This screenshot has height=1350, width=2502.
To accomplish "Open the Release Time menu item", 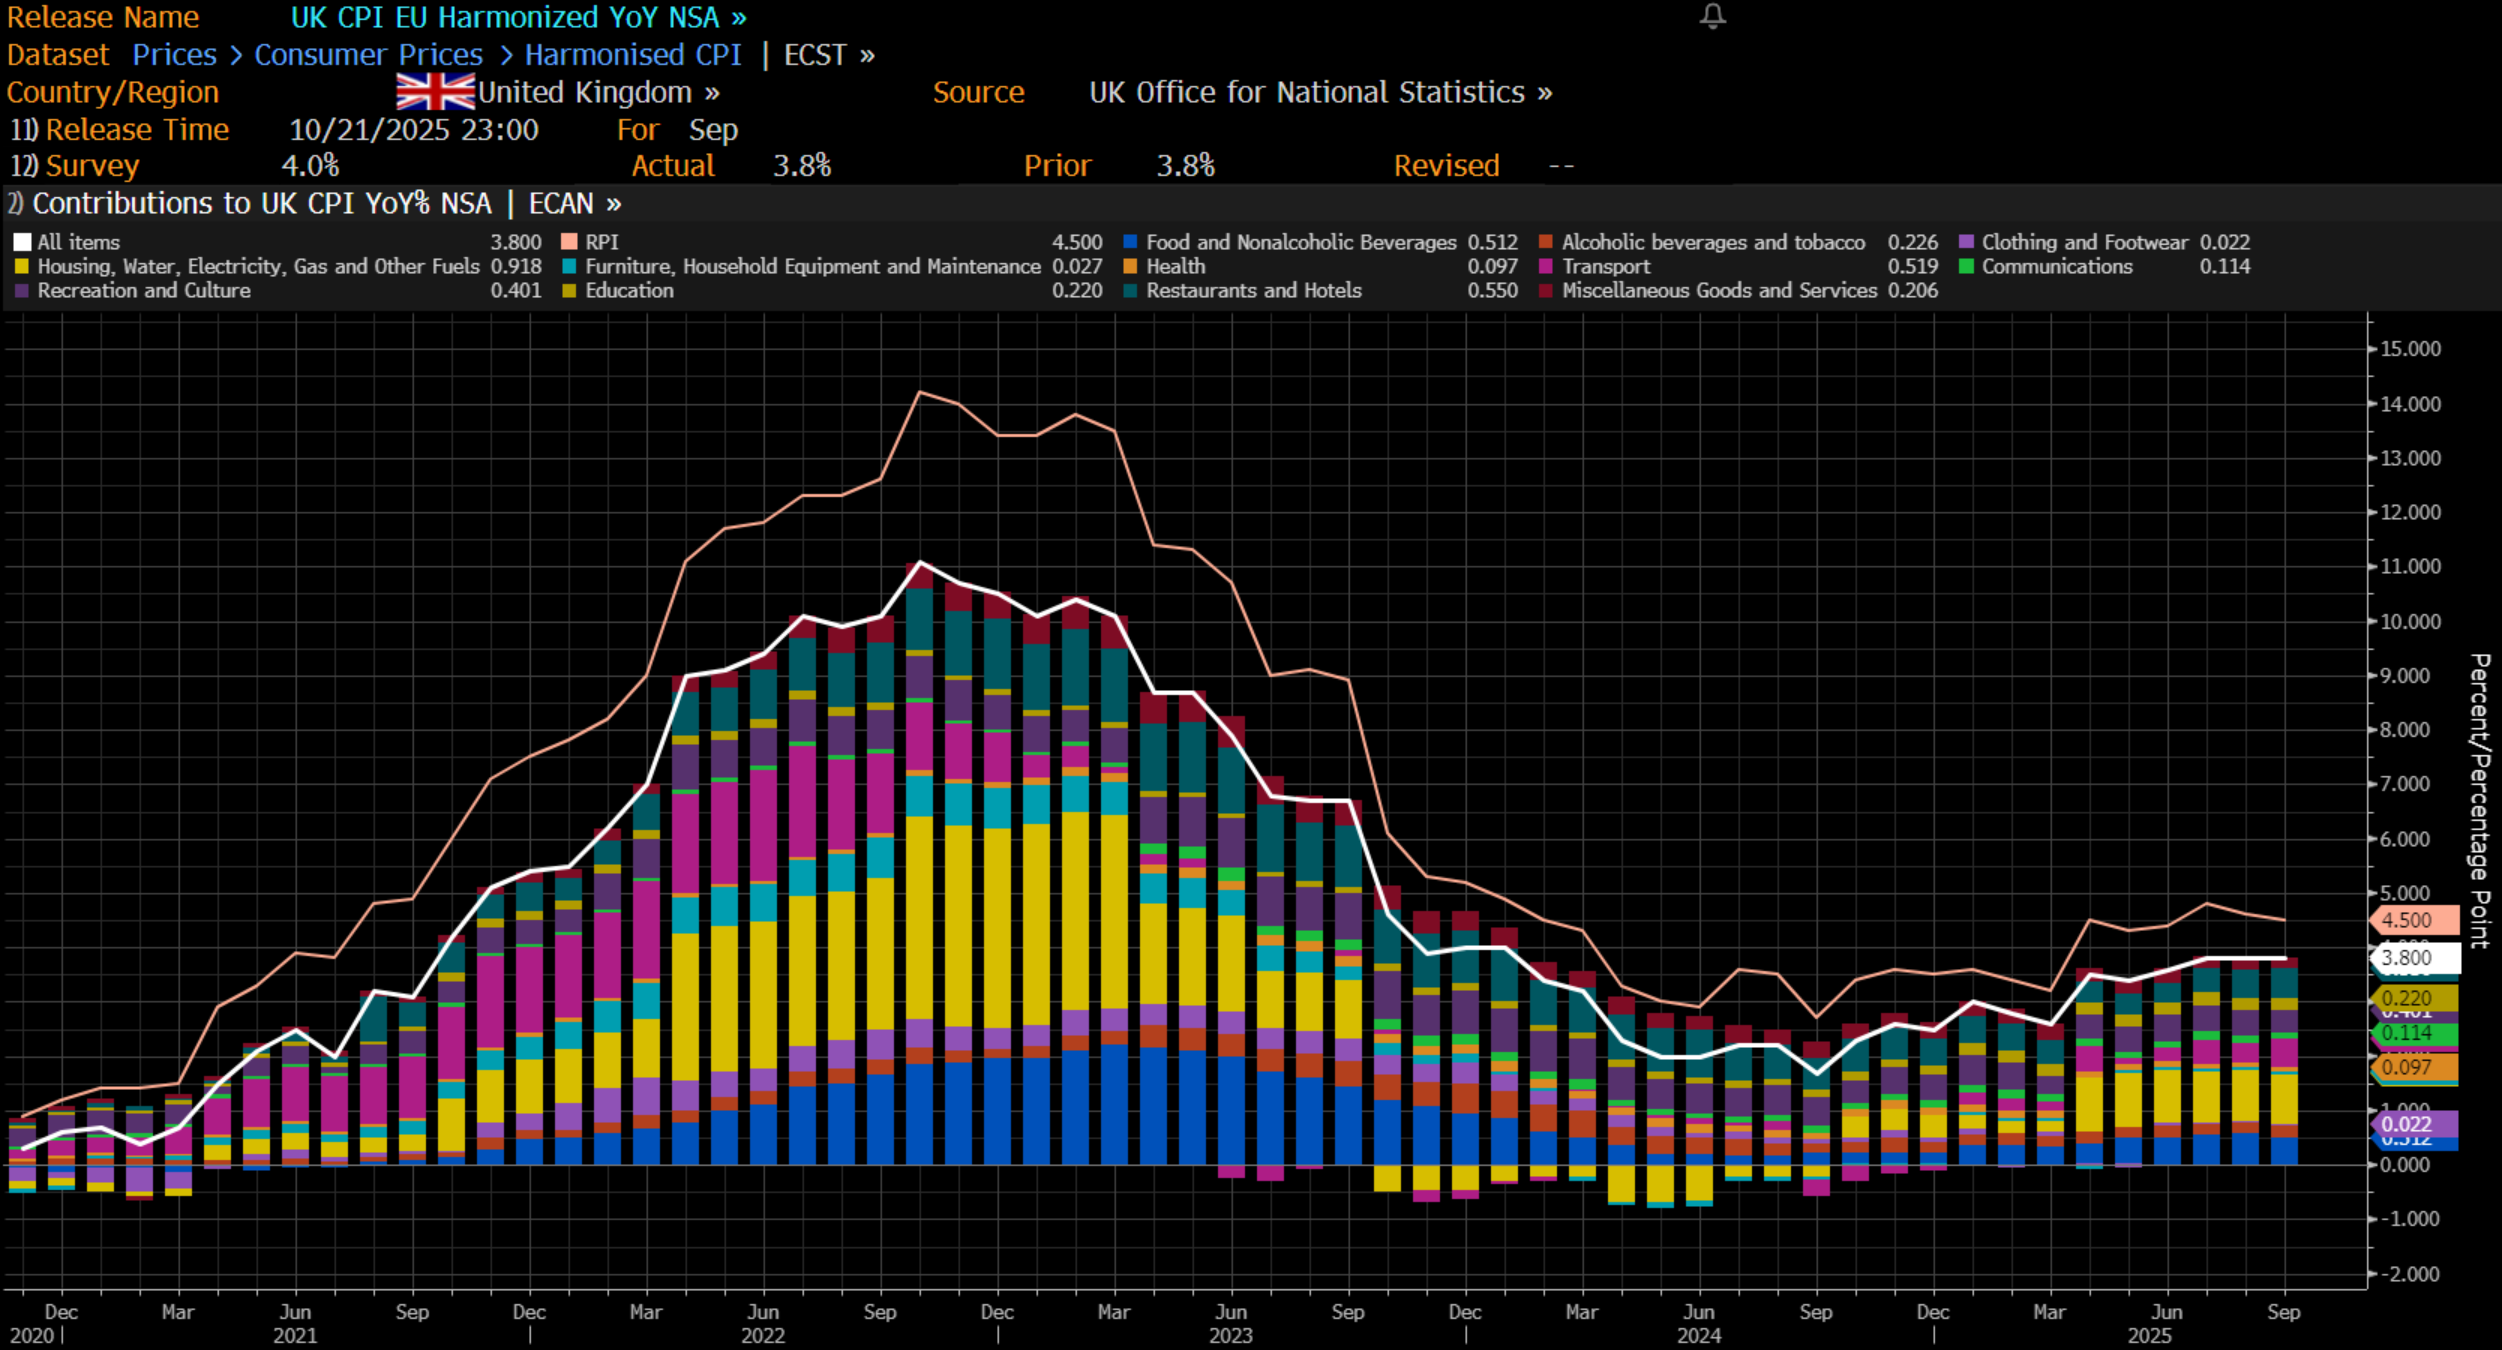I will click(136, 130).
